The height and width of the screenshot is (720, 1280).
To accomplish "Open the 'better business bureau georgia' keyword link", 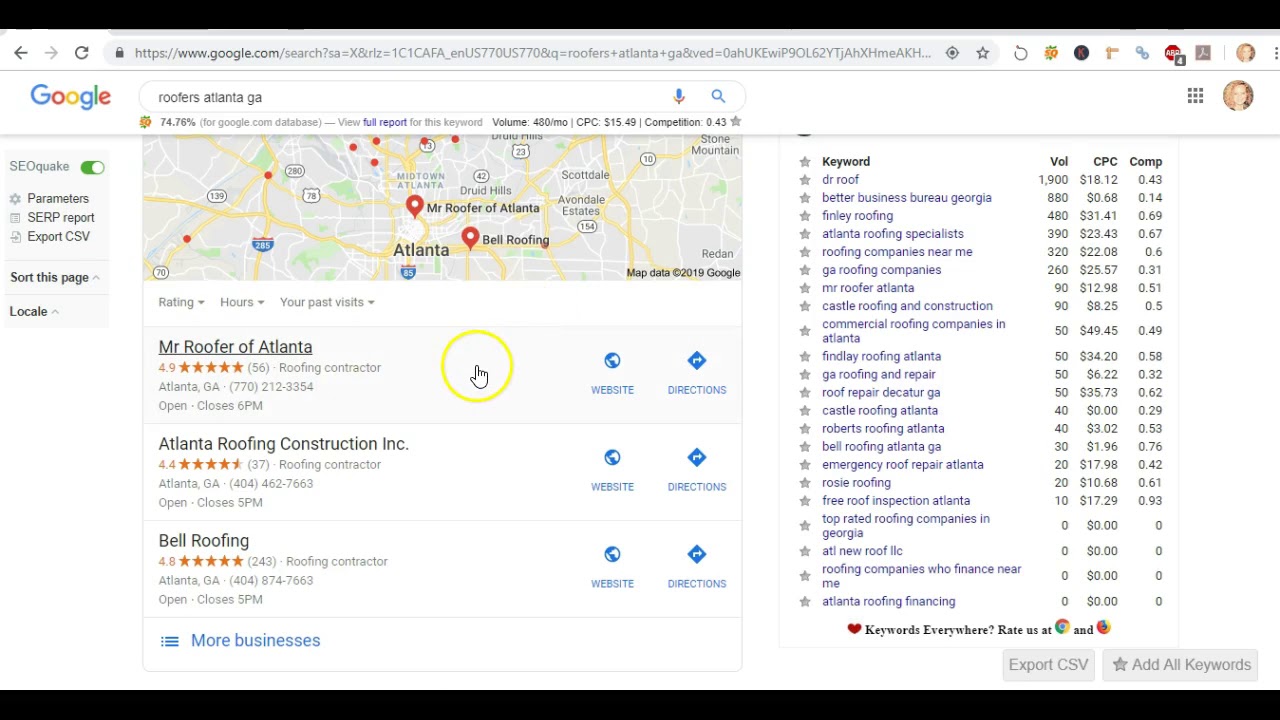I will point(907,198).
